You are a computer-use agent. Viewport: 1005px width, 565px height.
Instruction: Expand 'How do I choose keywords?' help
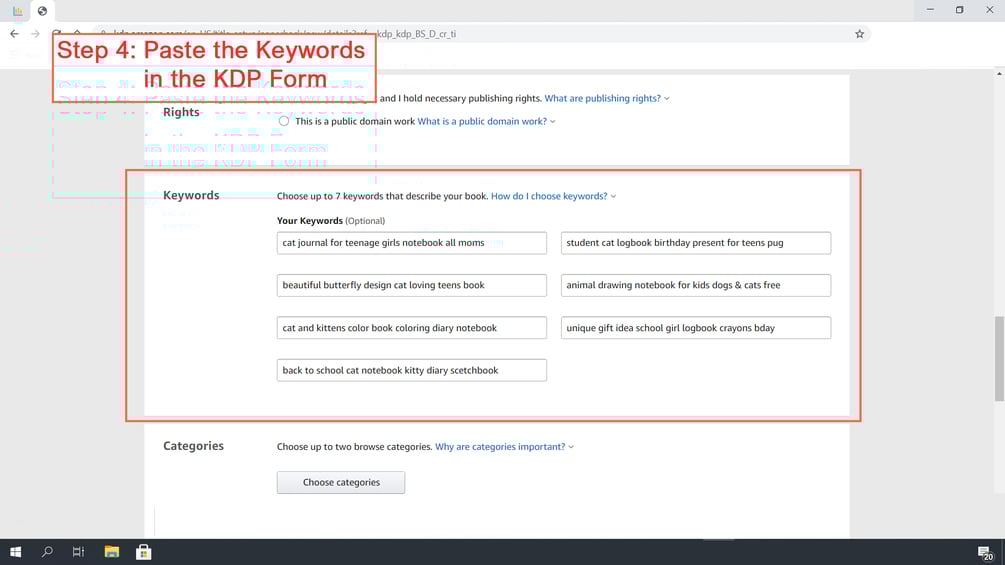pyautogui.click(x=552, y=196)
